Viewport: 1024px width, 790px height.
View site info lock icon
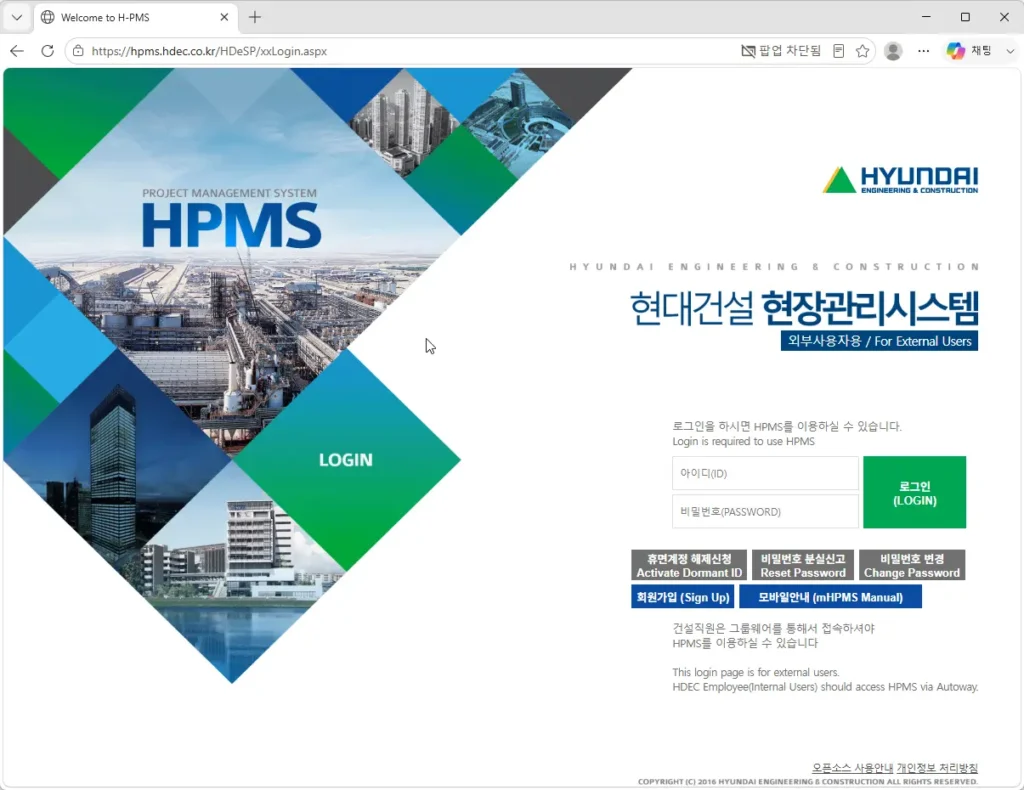click(78, 51)
